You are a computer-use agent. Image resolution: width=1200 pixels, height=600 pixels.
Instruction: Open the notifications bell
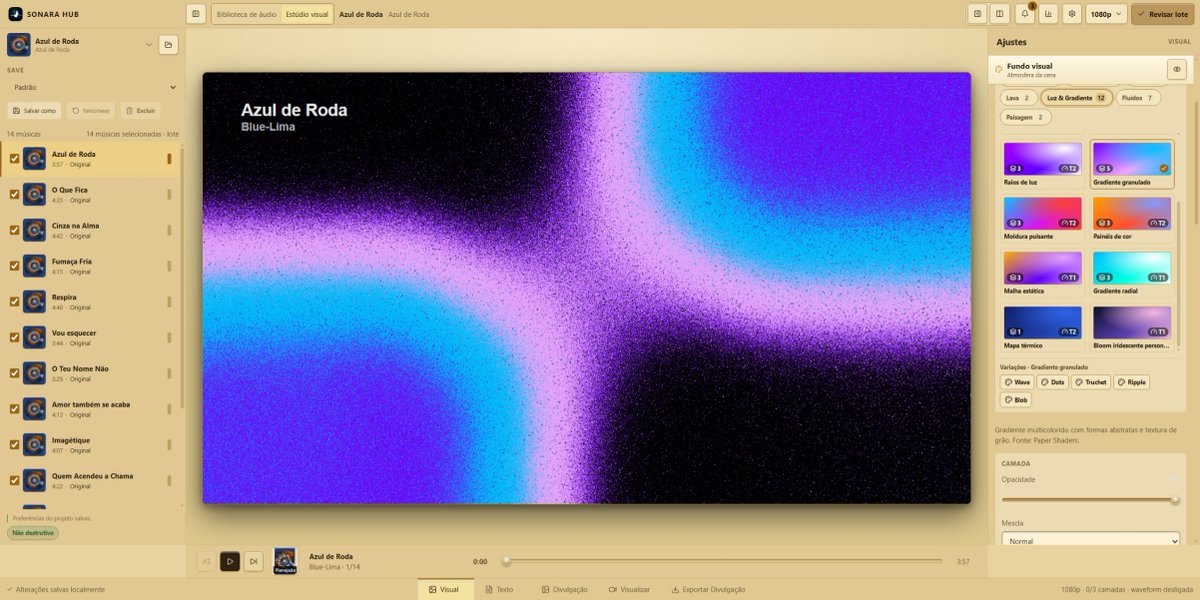[1025, 14]
